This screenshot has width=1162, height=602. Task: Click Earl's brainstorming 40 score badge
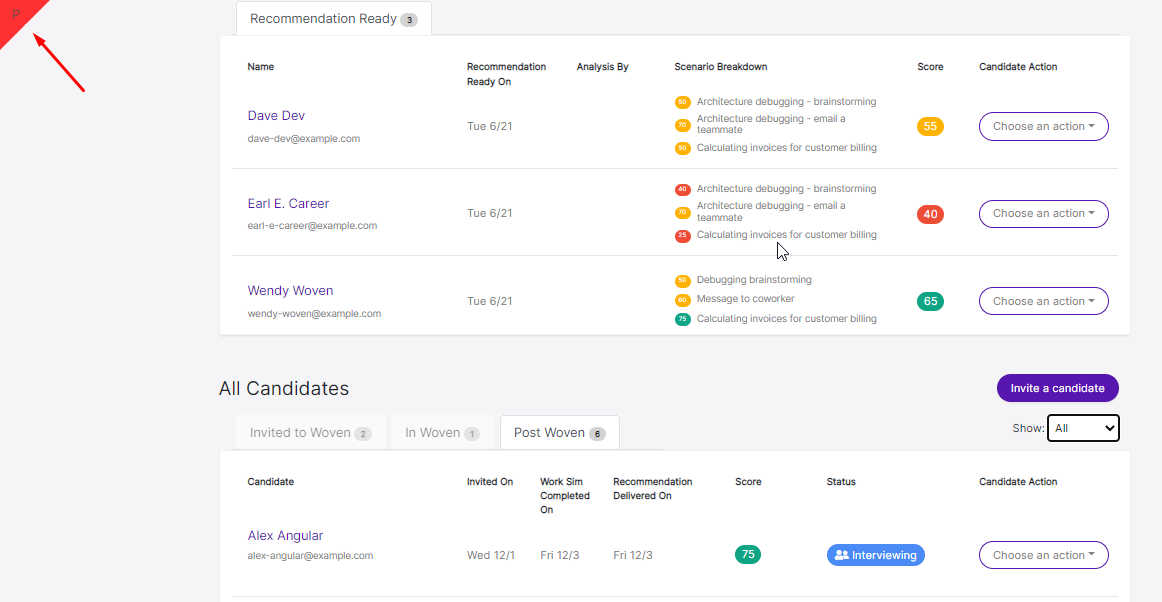pos(683,189)
